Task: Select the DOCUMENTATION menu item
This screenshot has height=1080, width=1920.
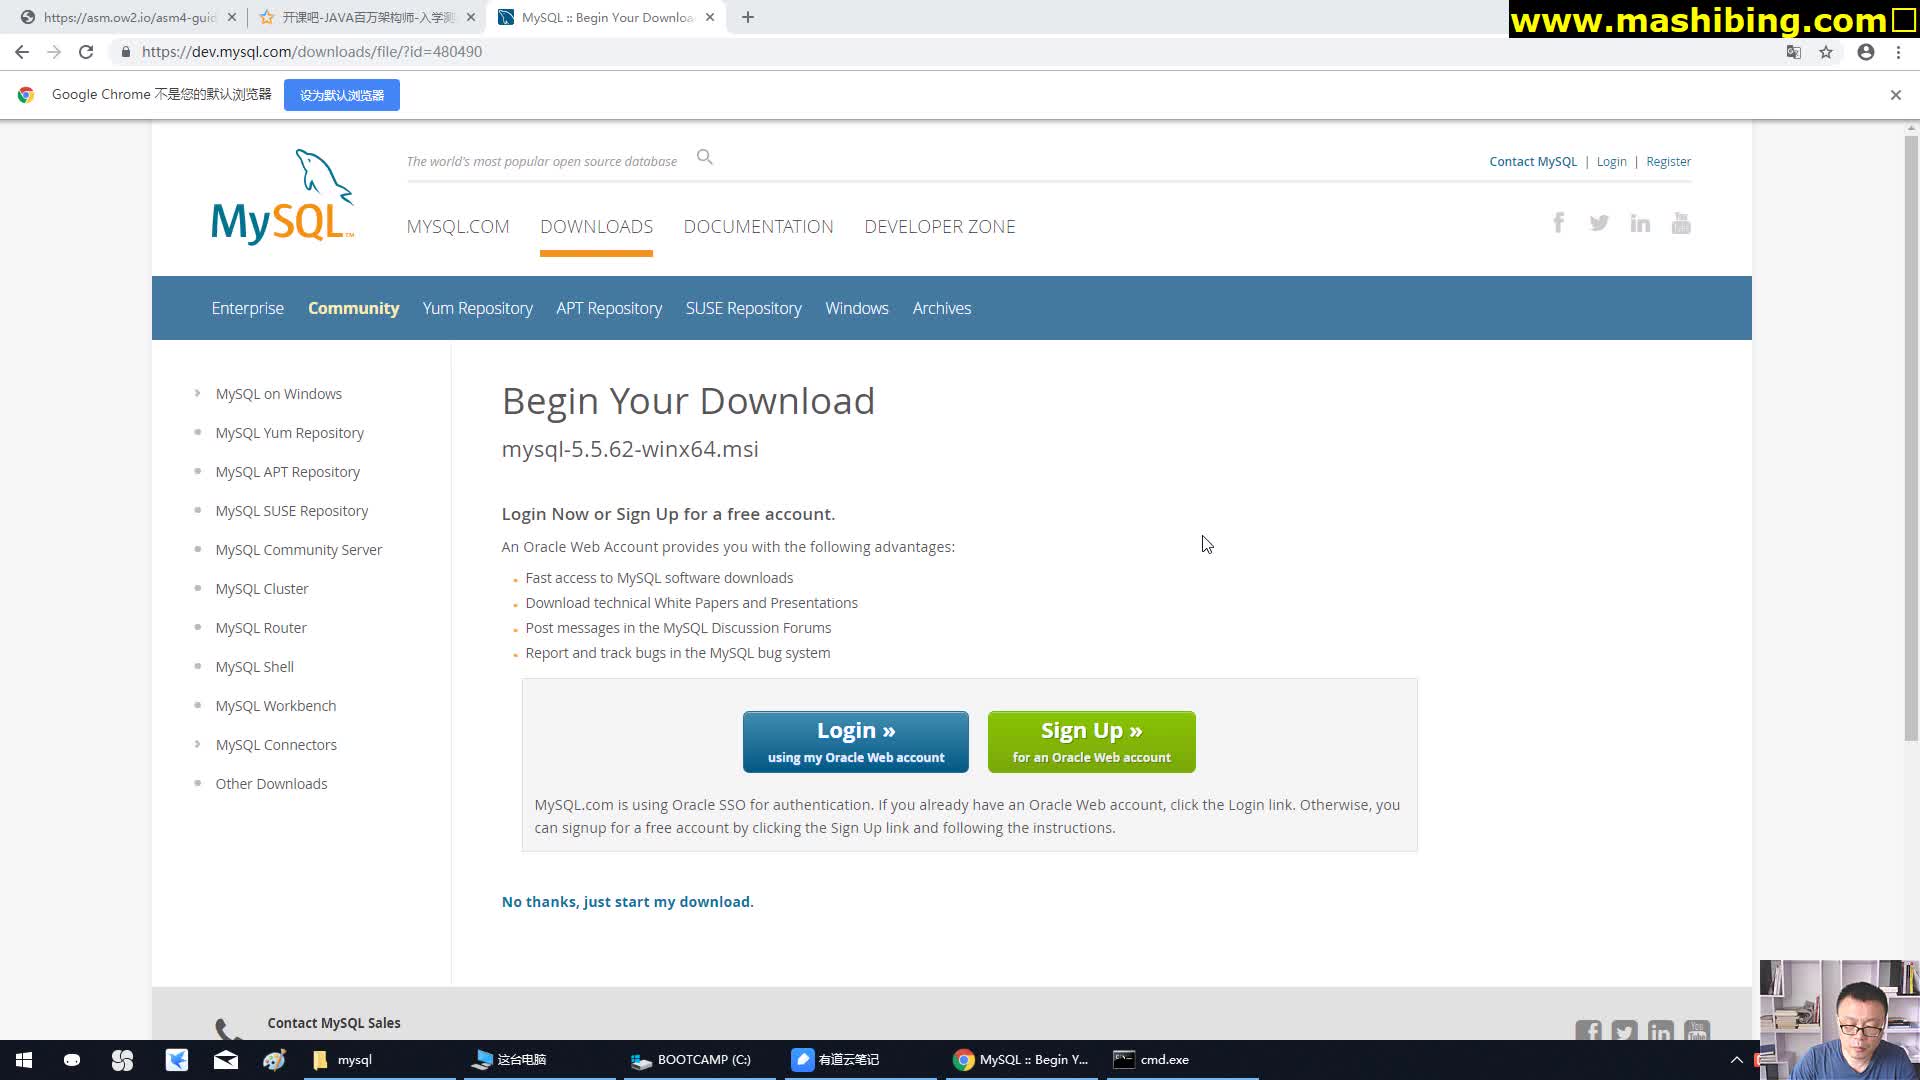Action: tap(758, 227)
